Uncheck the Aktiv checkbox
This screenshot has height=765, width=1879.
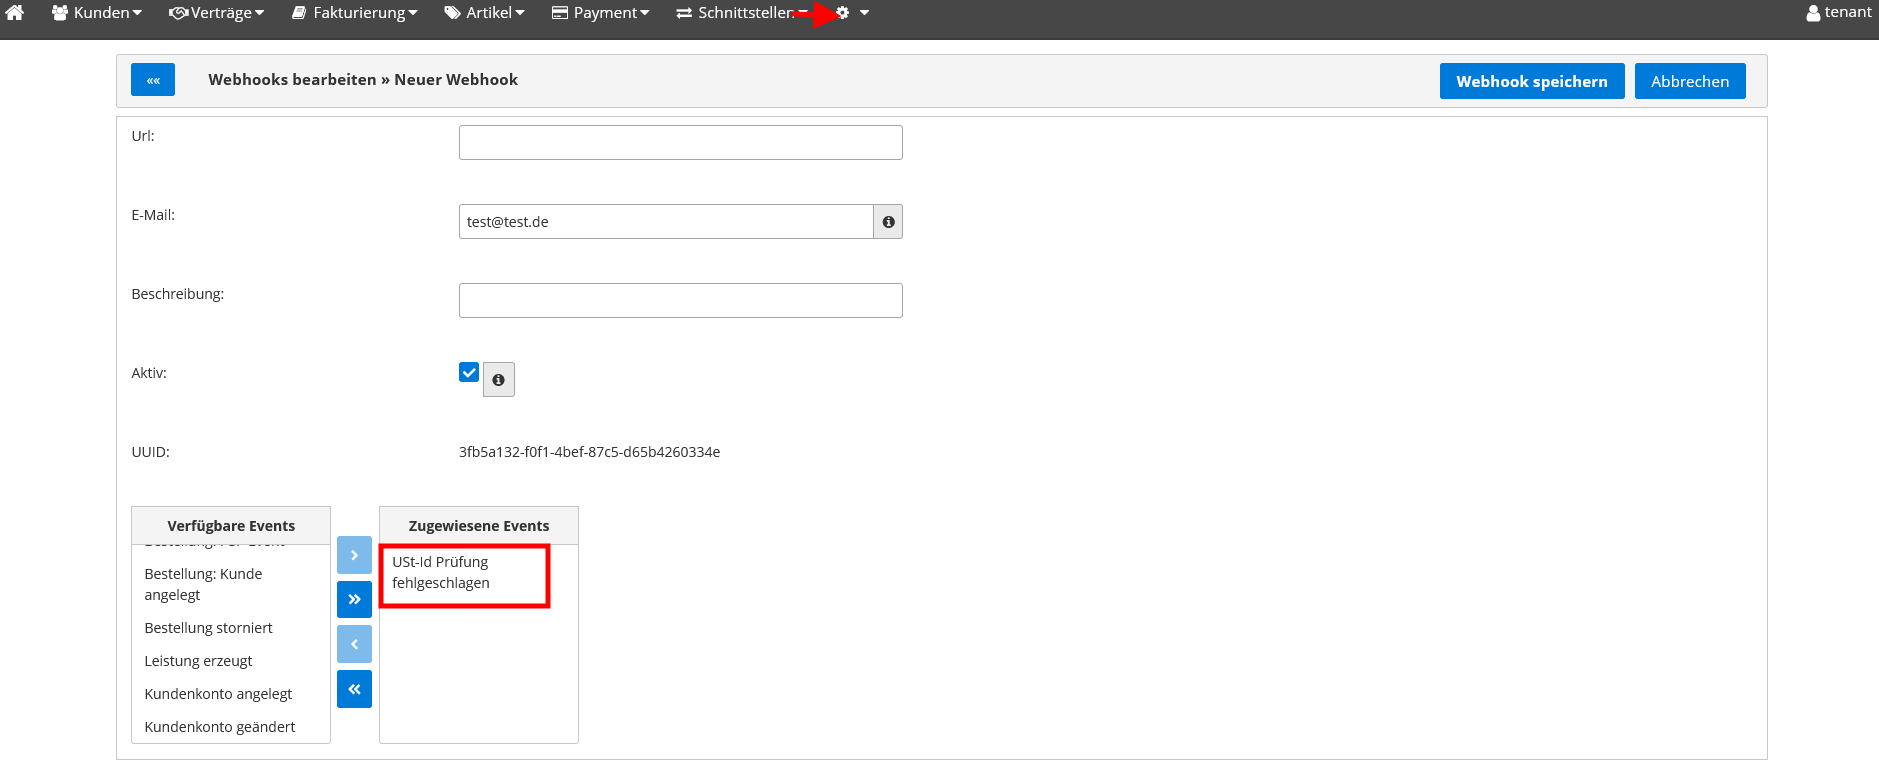(x=469, y=373)
